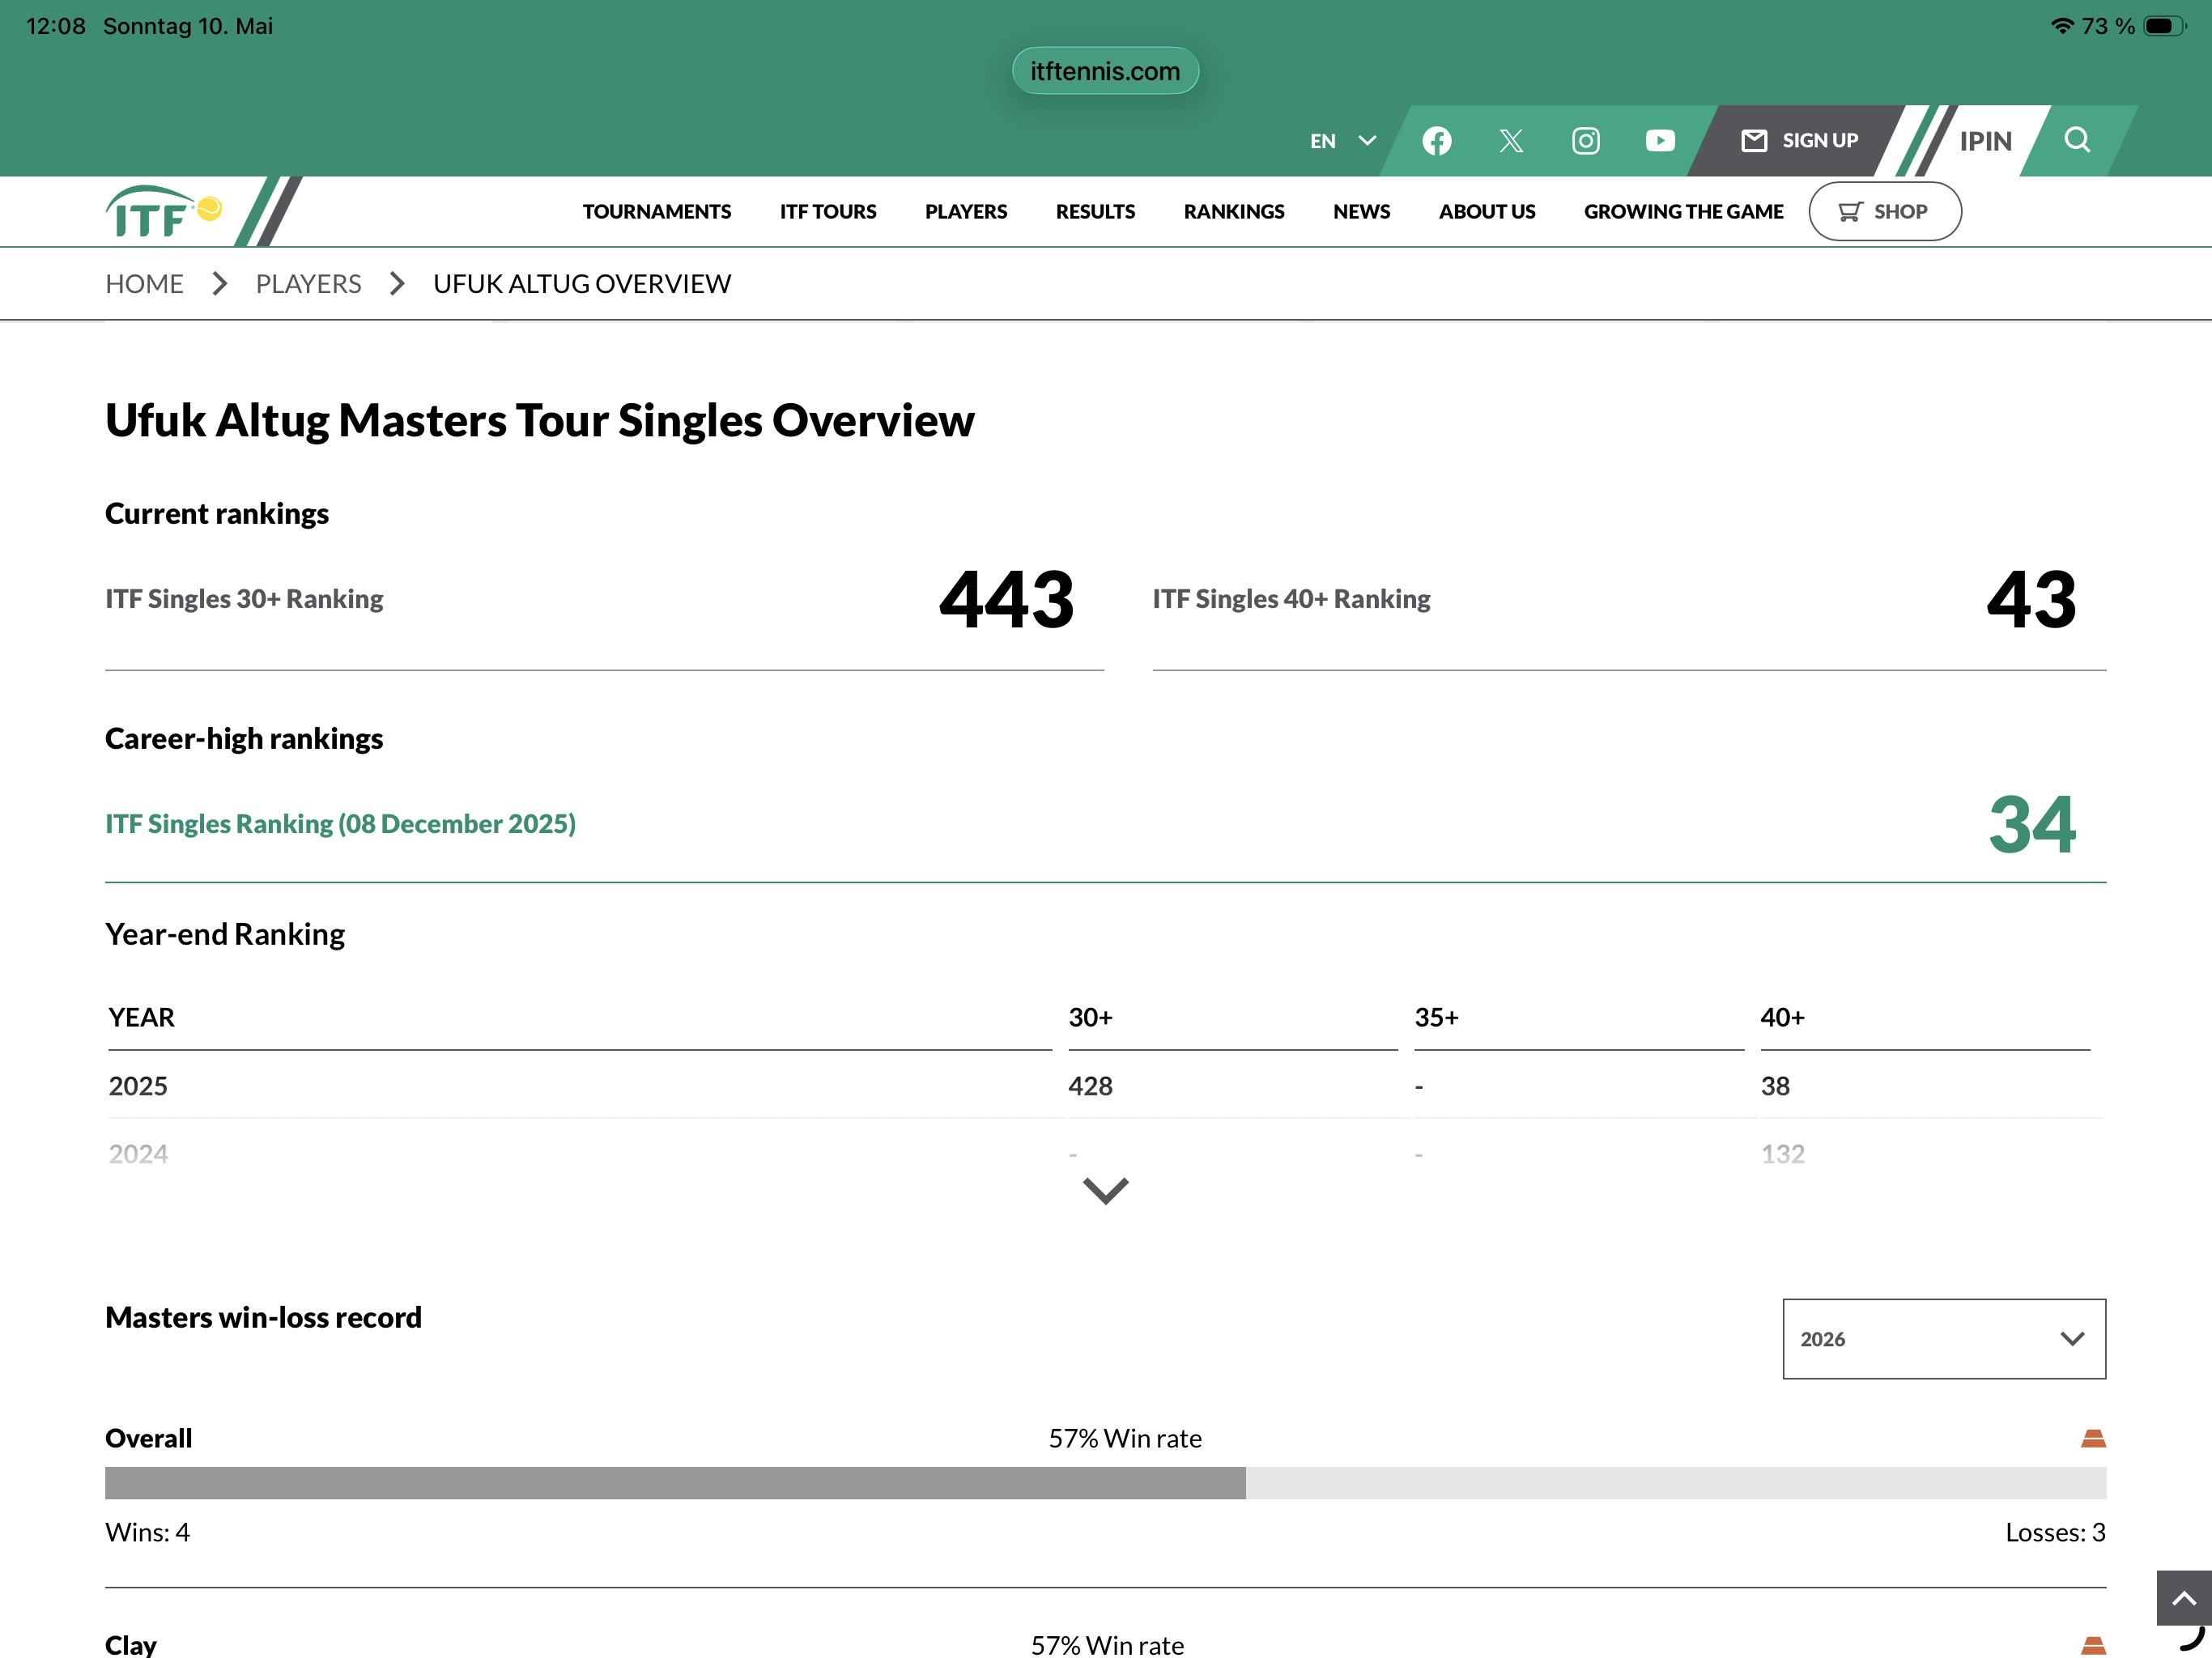Screen dimensions: 2212x1658
Task: Open the EN language dropdown
Action: pos(1343,141)
